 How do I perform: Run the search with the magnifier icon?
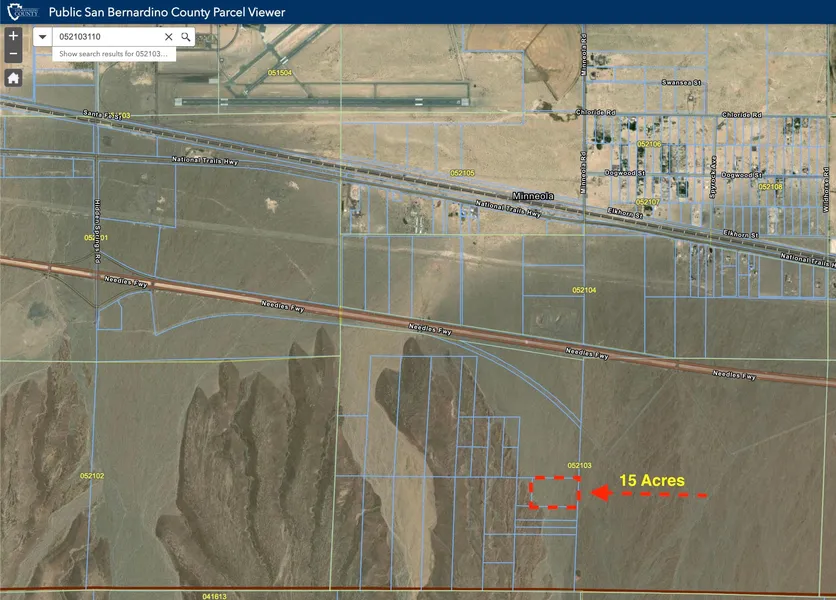[186, 37]
